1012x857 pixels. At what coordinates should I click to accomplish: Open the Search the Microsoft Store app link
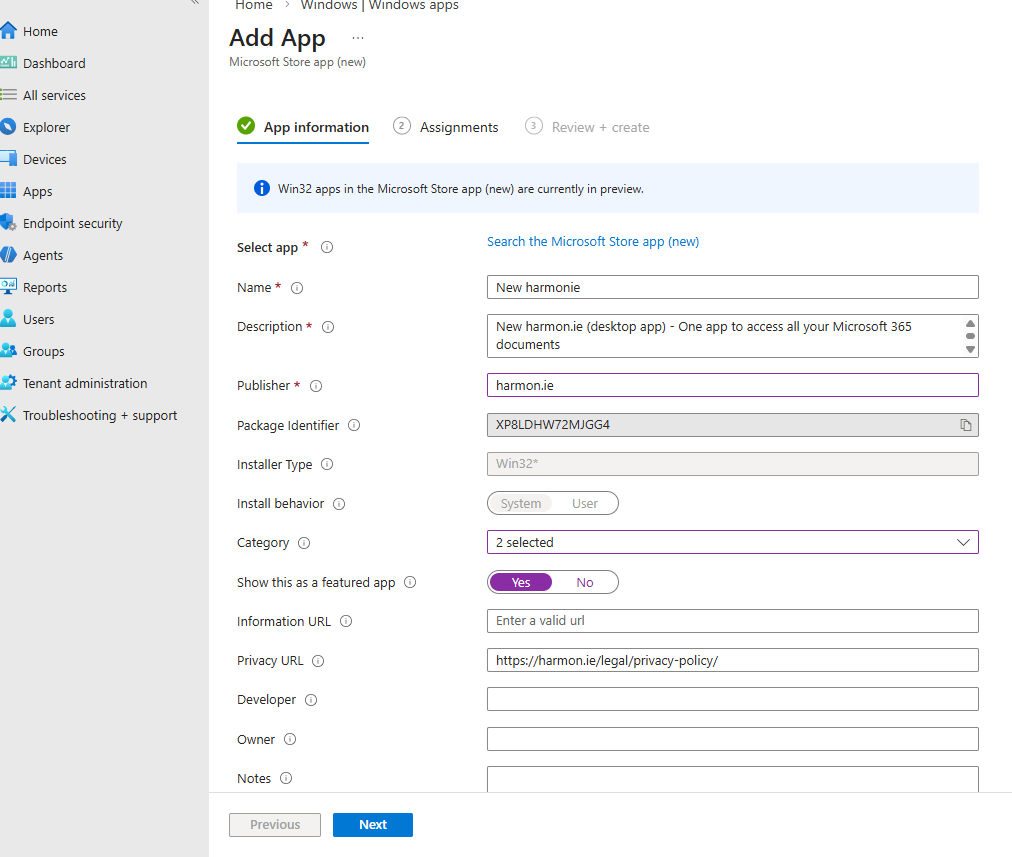point(593,241)
